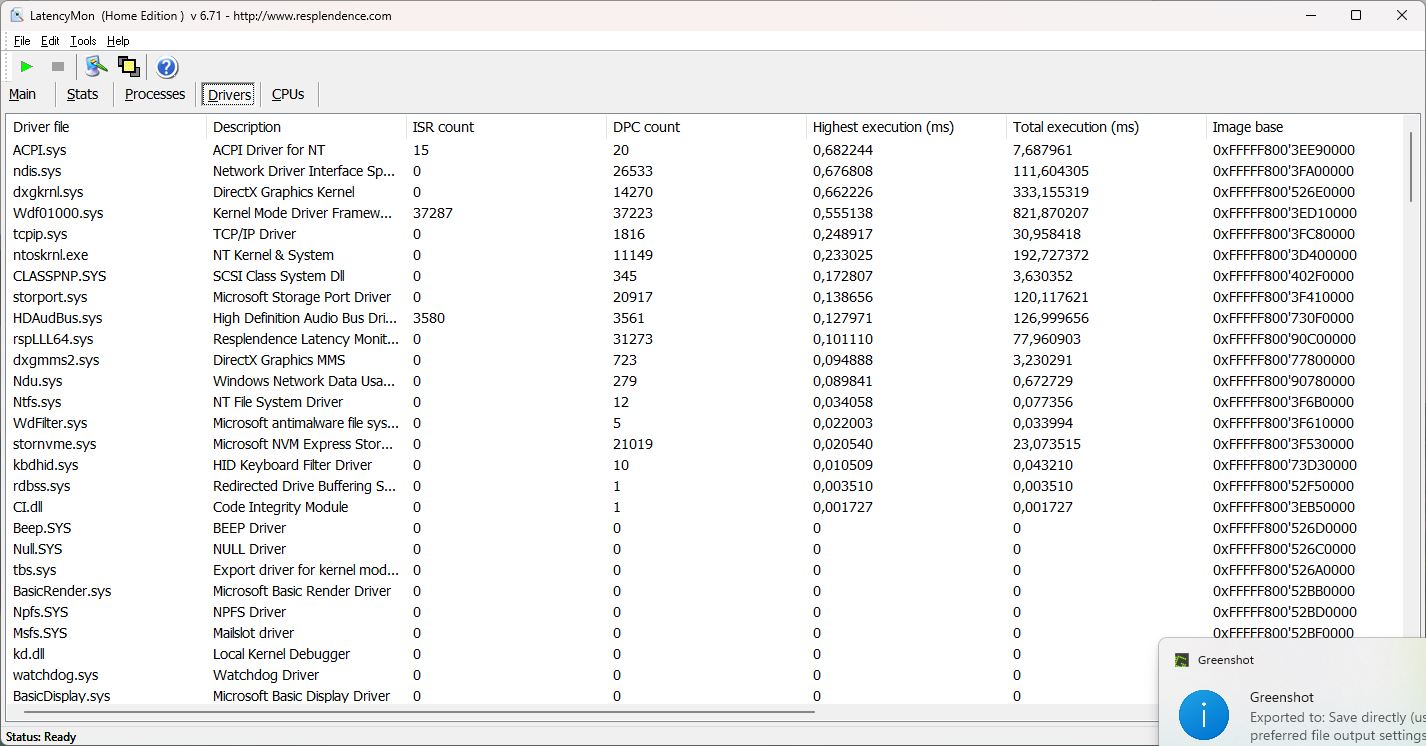Sort by the ISR count column header
This screenshot has height=746, width=1426.
[x=507, y=127]
